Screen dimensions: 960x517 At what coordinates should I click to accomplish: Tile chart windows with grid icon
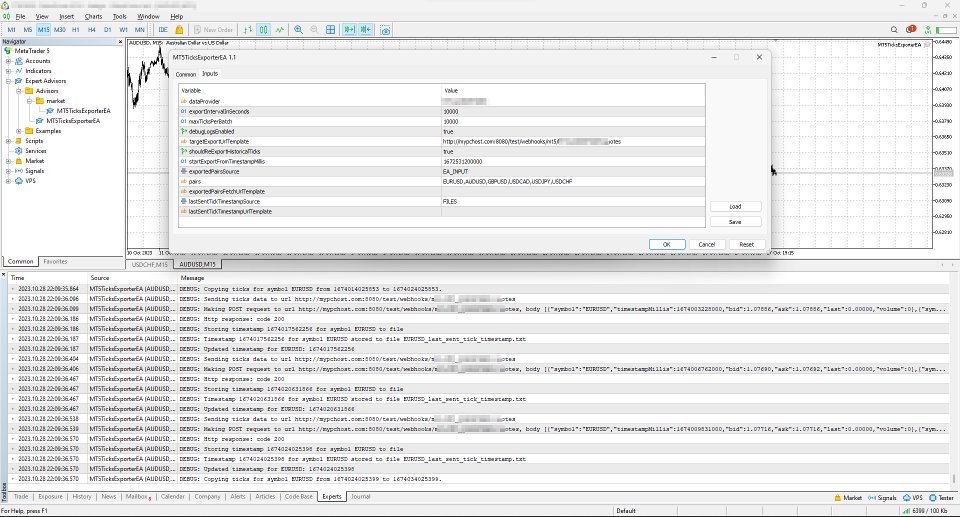coord(331,29)
